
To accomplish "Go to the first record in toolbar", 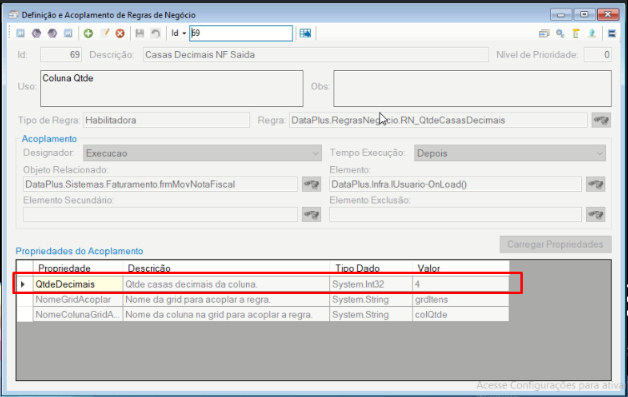I will click(x=20, y=33).
